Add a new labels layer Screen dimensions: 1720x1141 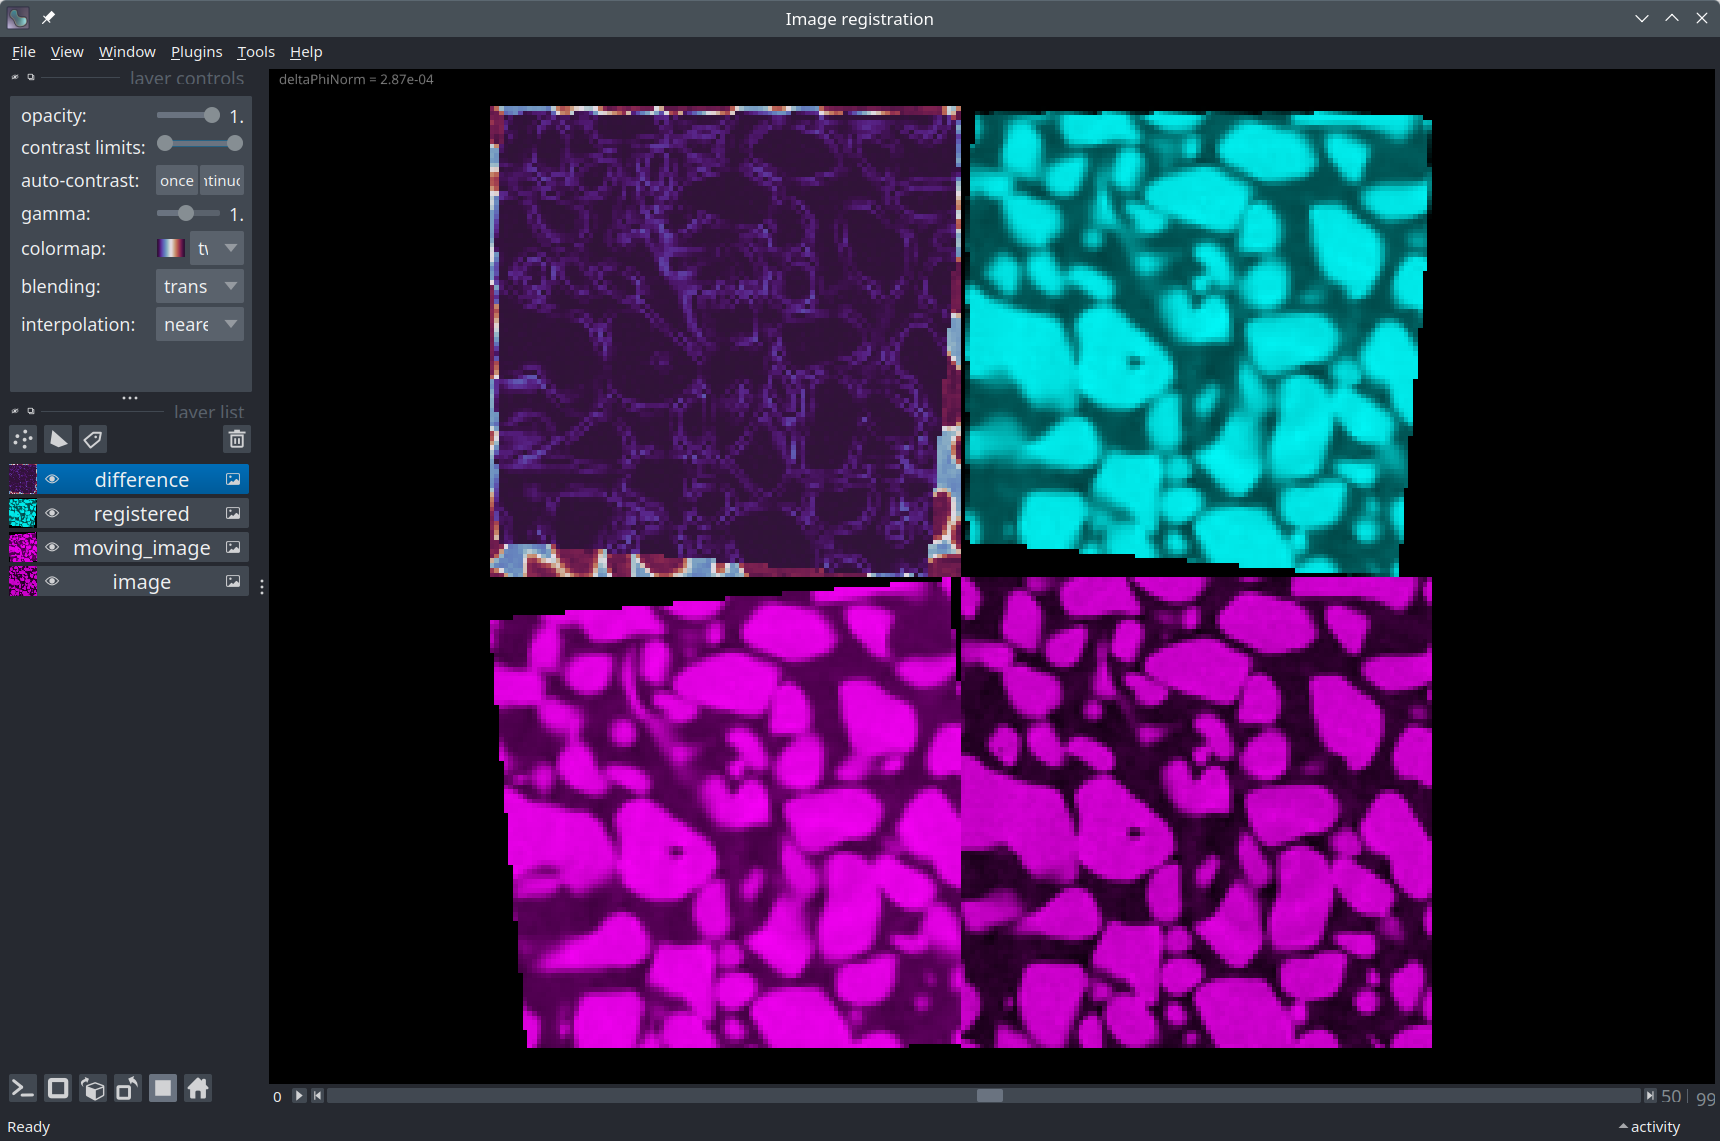click(93, 439)
